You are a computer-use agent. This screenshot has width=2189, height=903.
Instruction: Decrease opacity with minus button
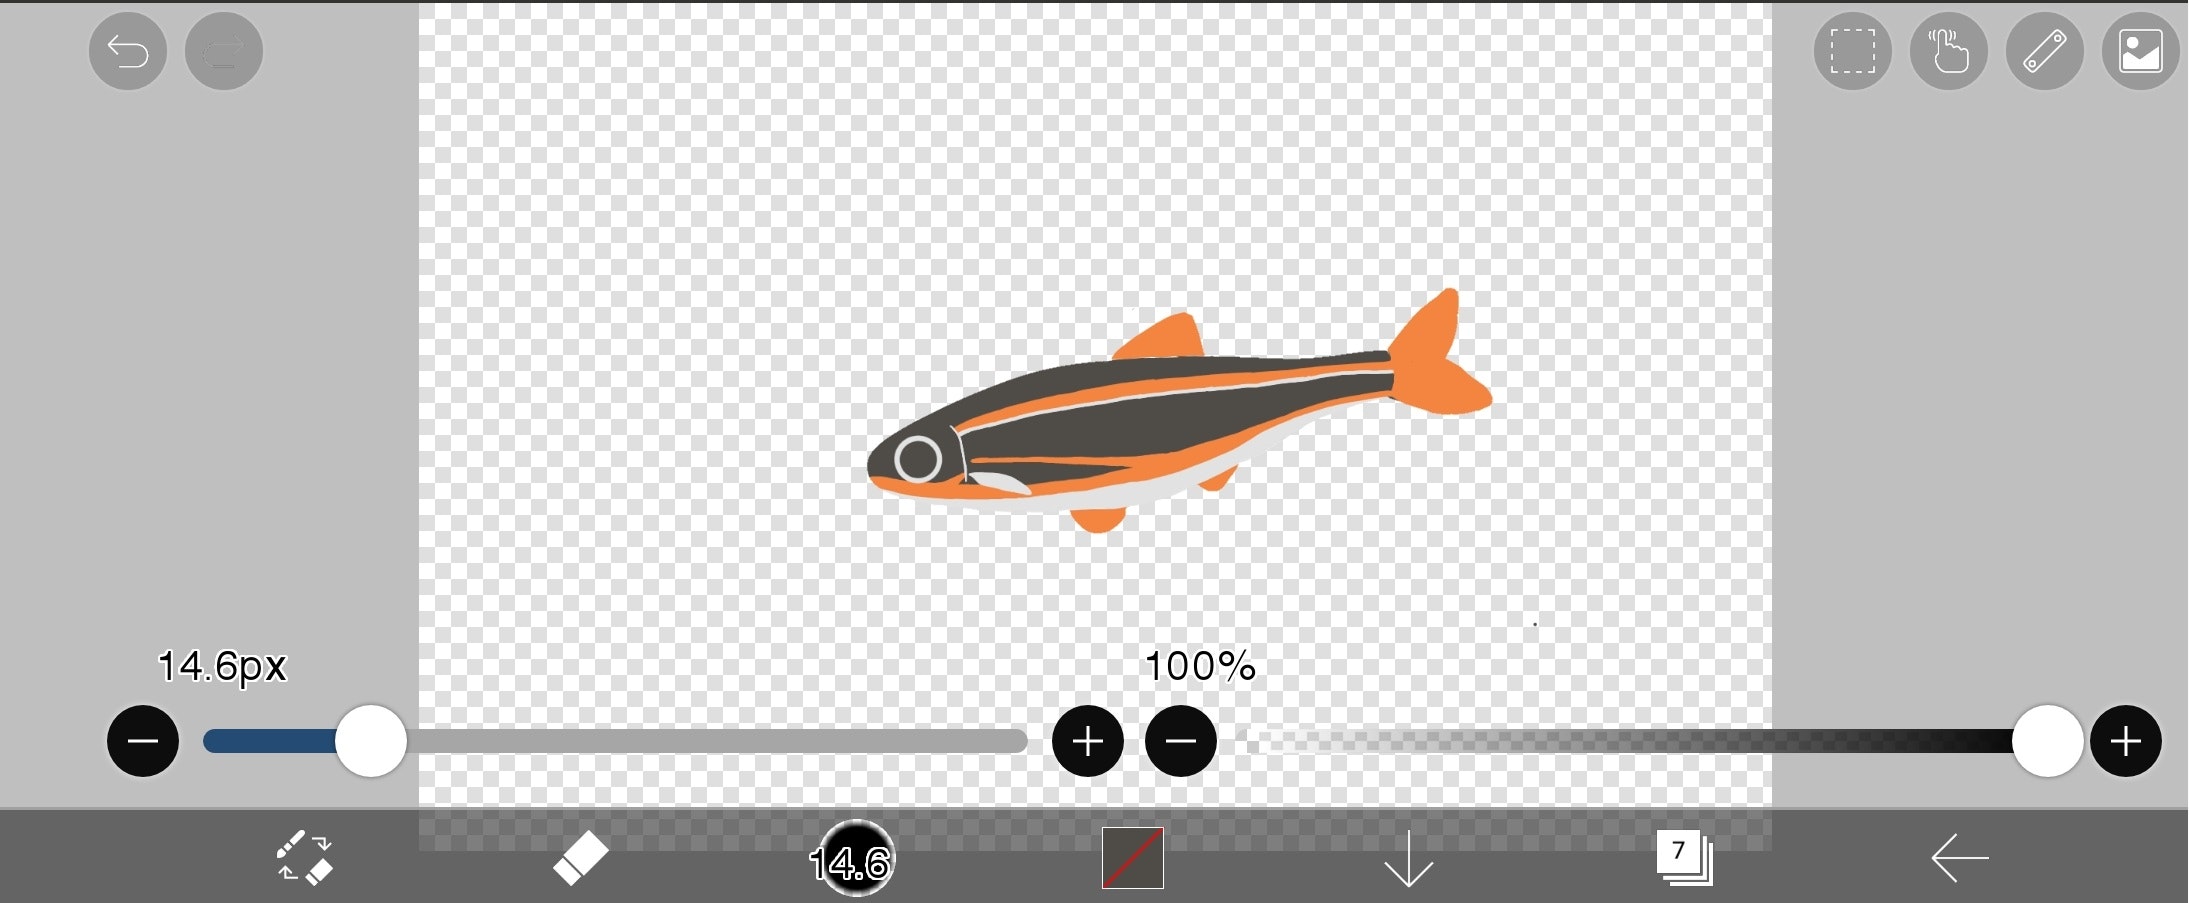pyautogui.click(x=1181, y=741)
